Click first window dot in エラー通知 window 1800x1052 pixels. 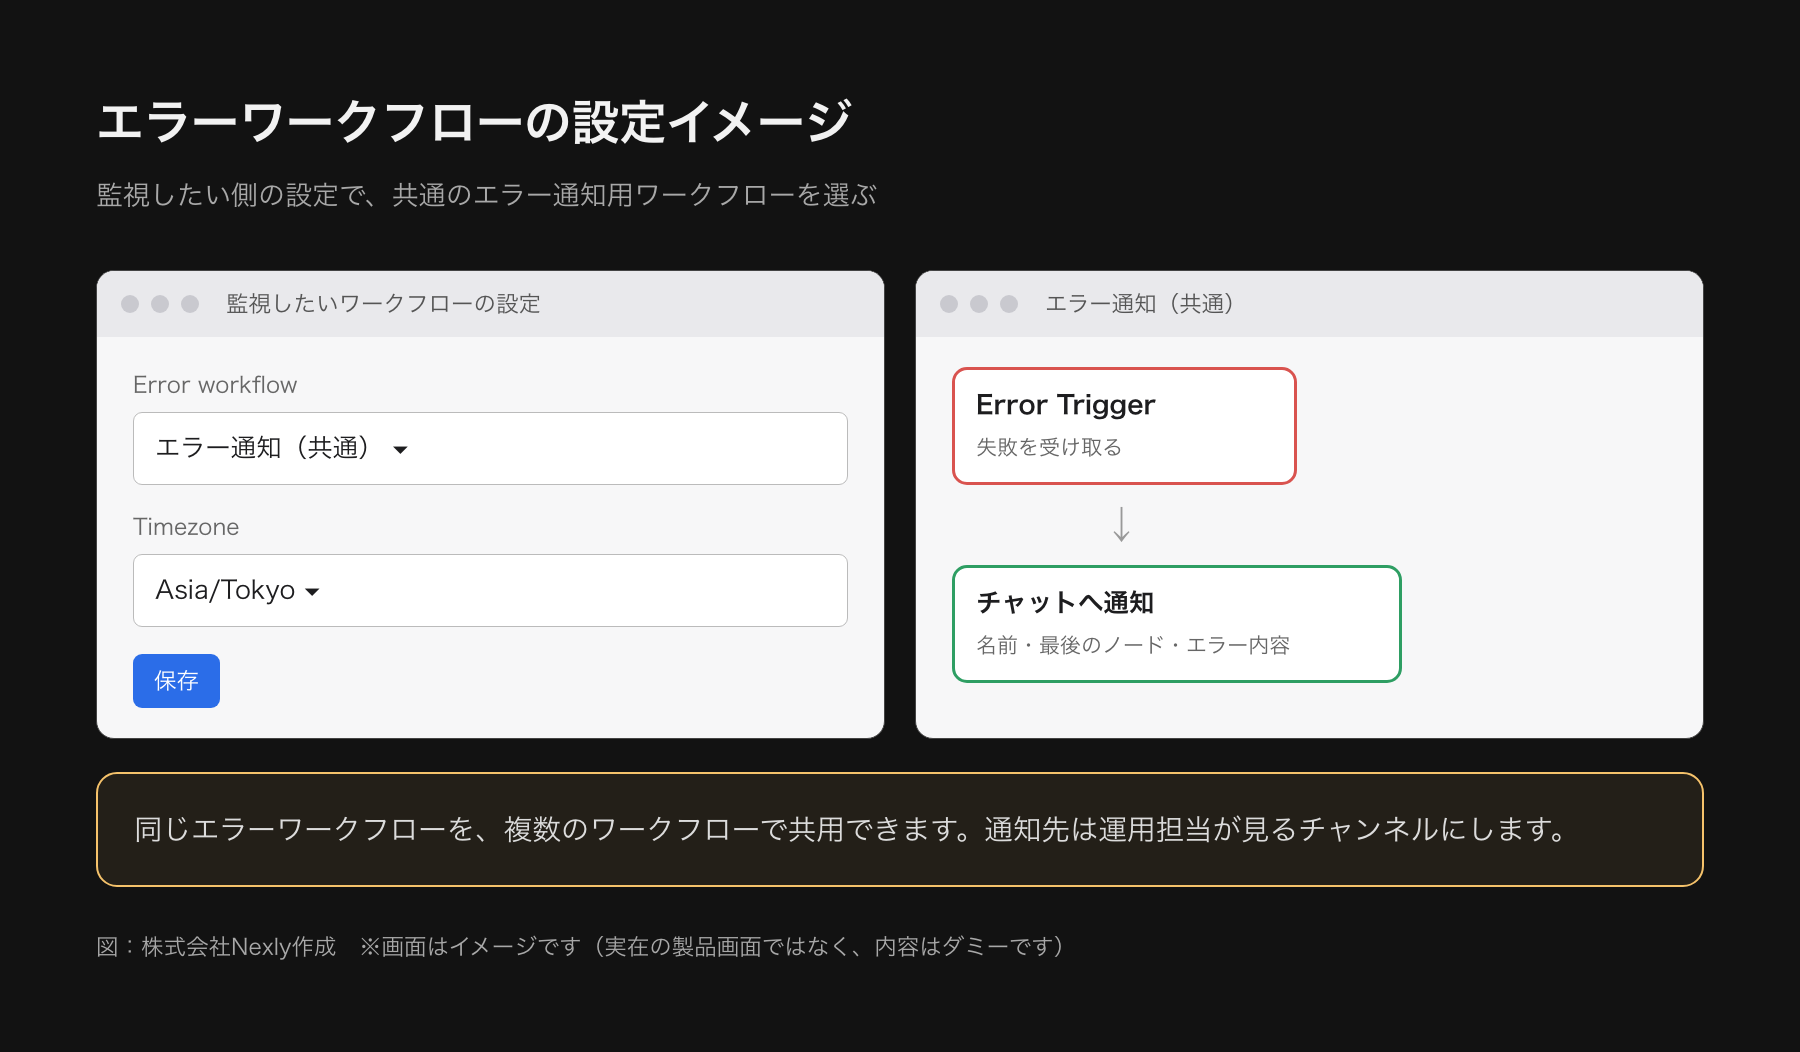[x=949, y=304]
